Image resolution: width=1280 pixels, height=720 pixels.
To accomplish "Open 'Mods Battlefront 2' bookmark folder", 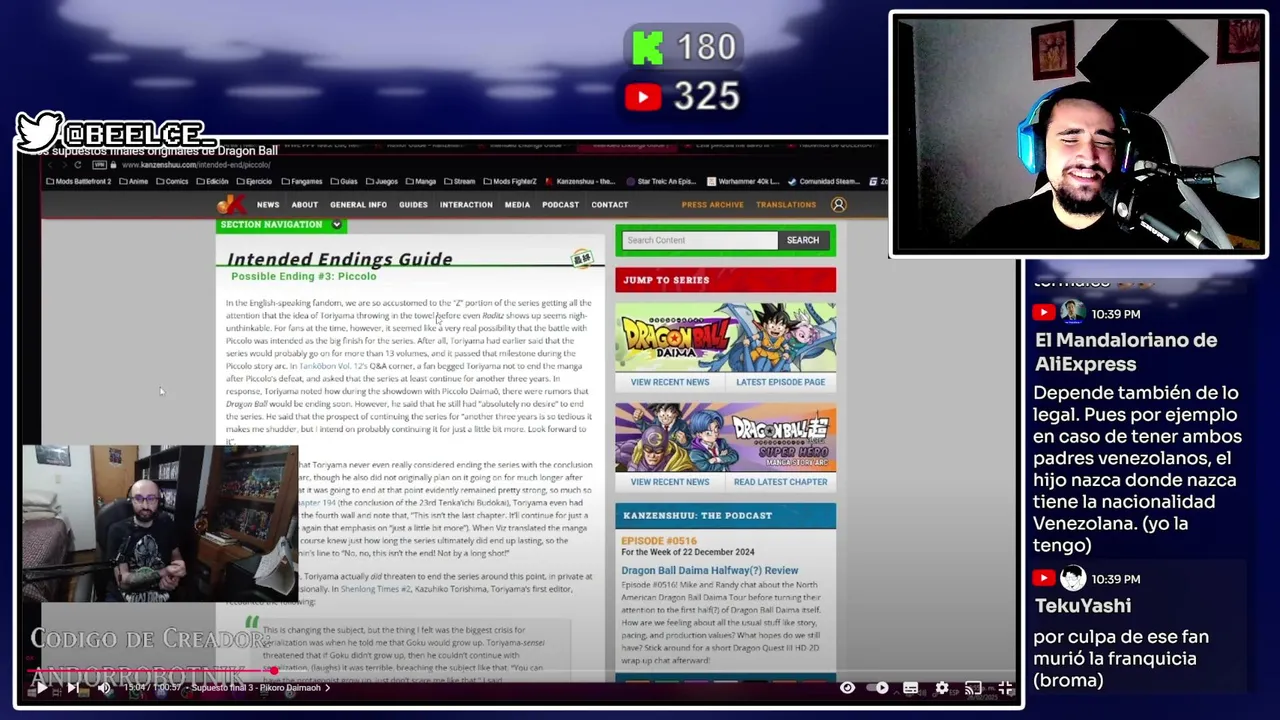I will coord(78,182).
